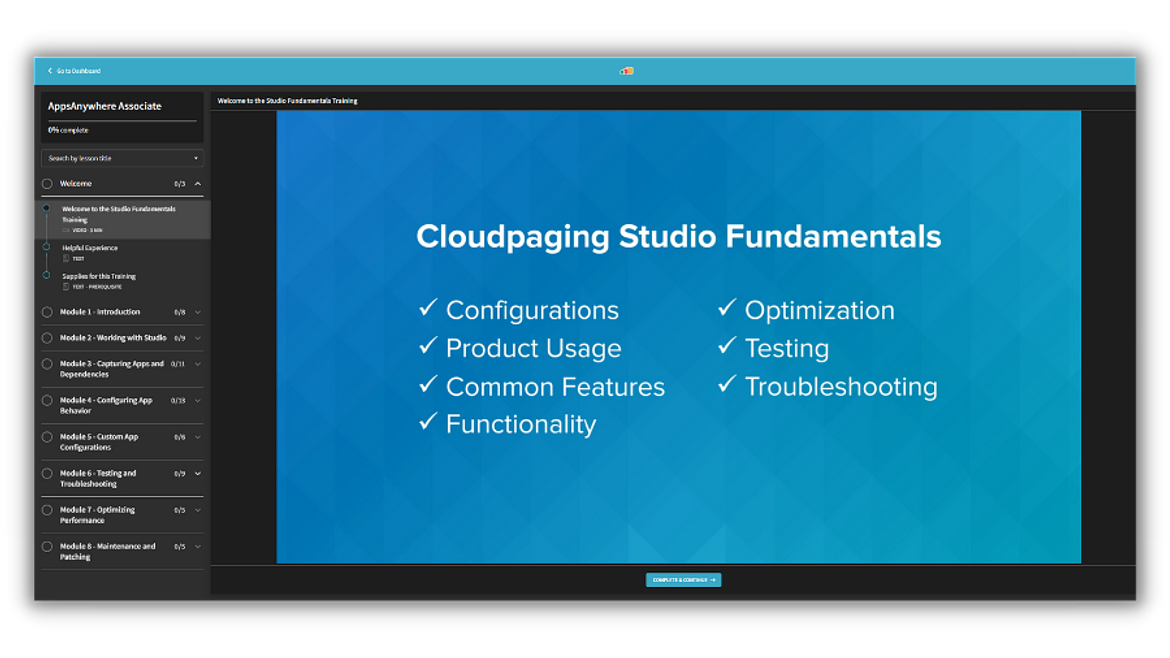
Task: Click the Cloudpaging Studio Fundamentals video slide
Action: tap(678, 337)
